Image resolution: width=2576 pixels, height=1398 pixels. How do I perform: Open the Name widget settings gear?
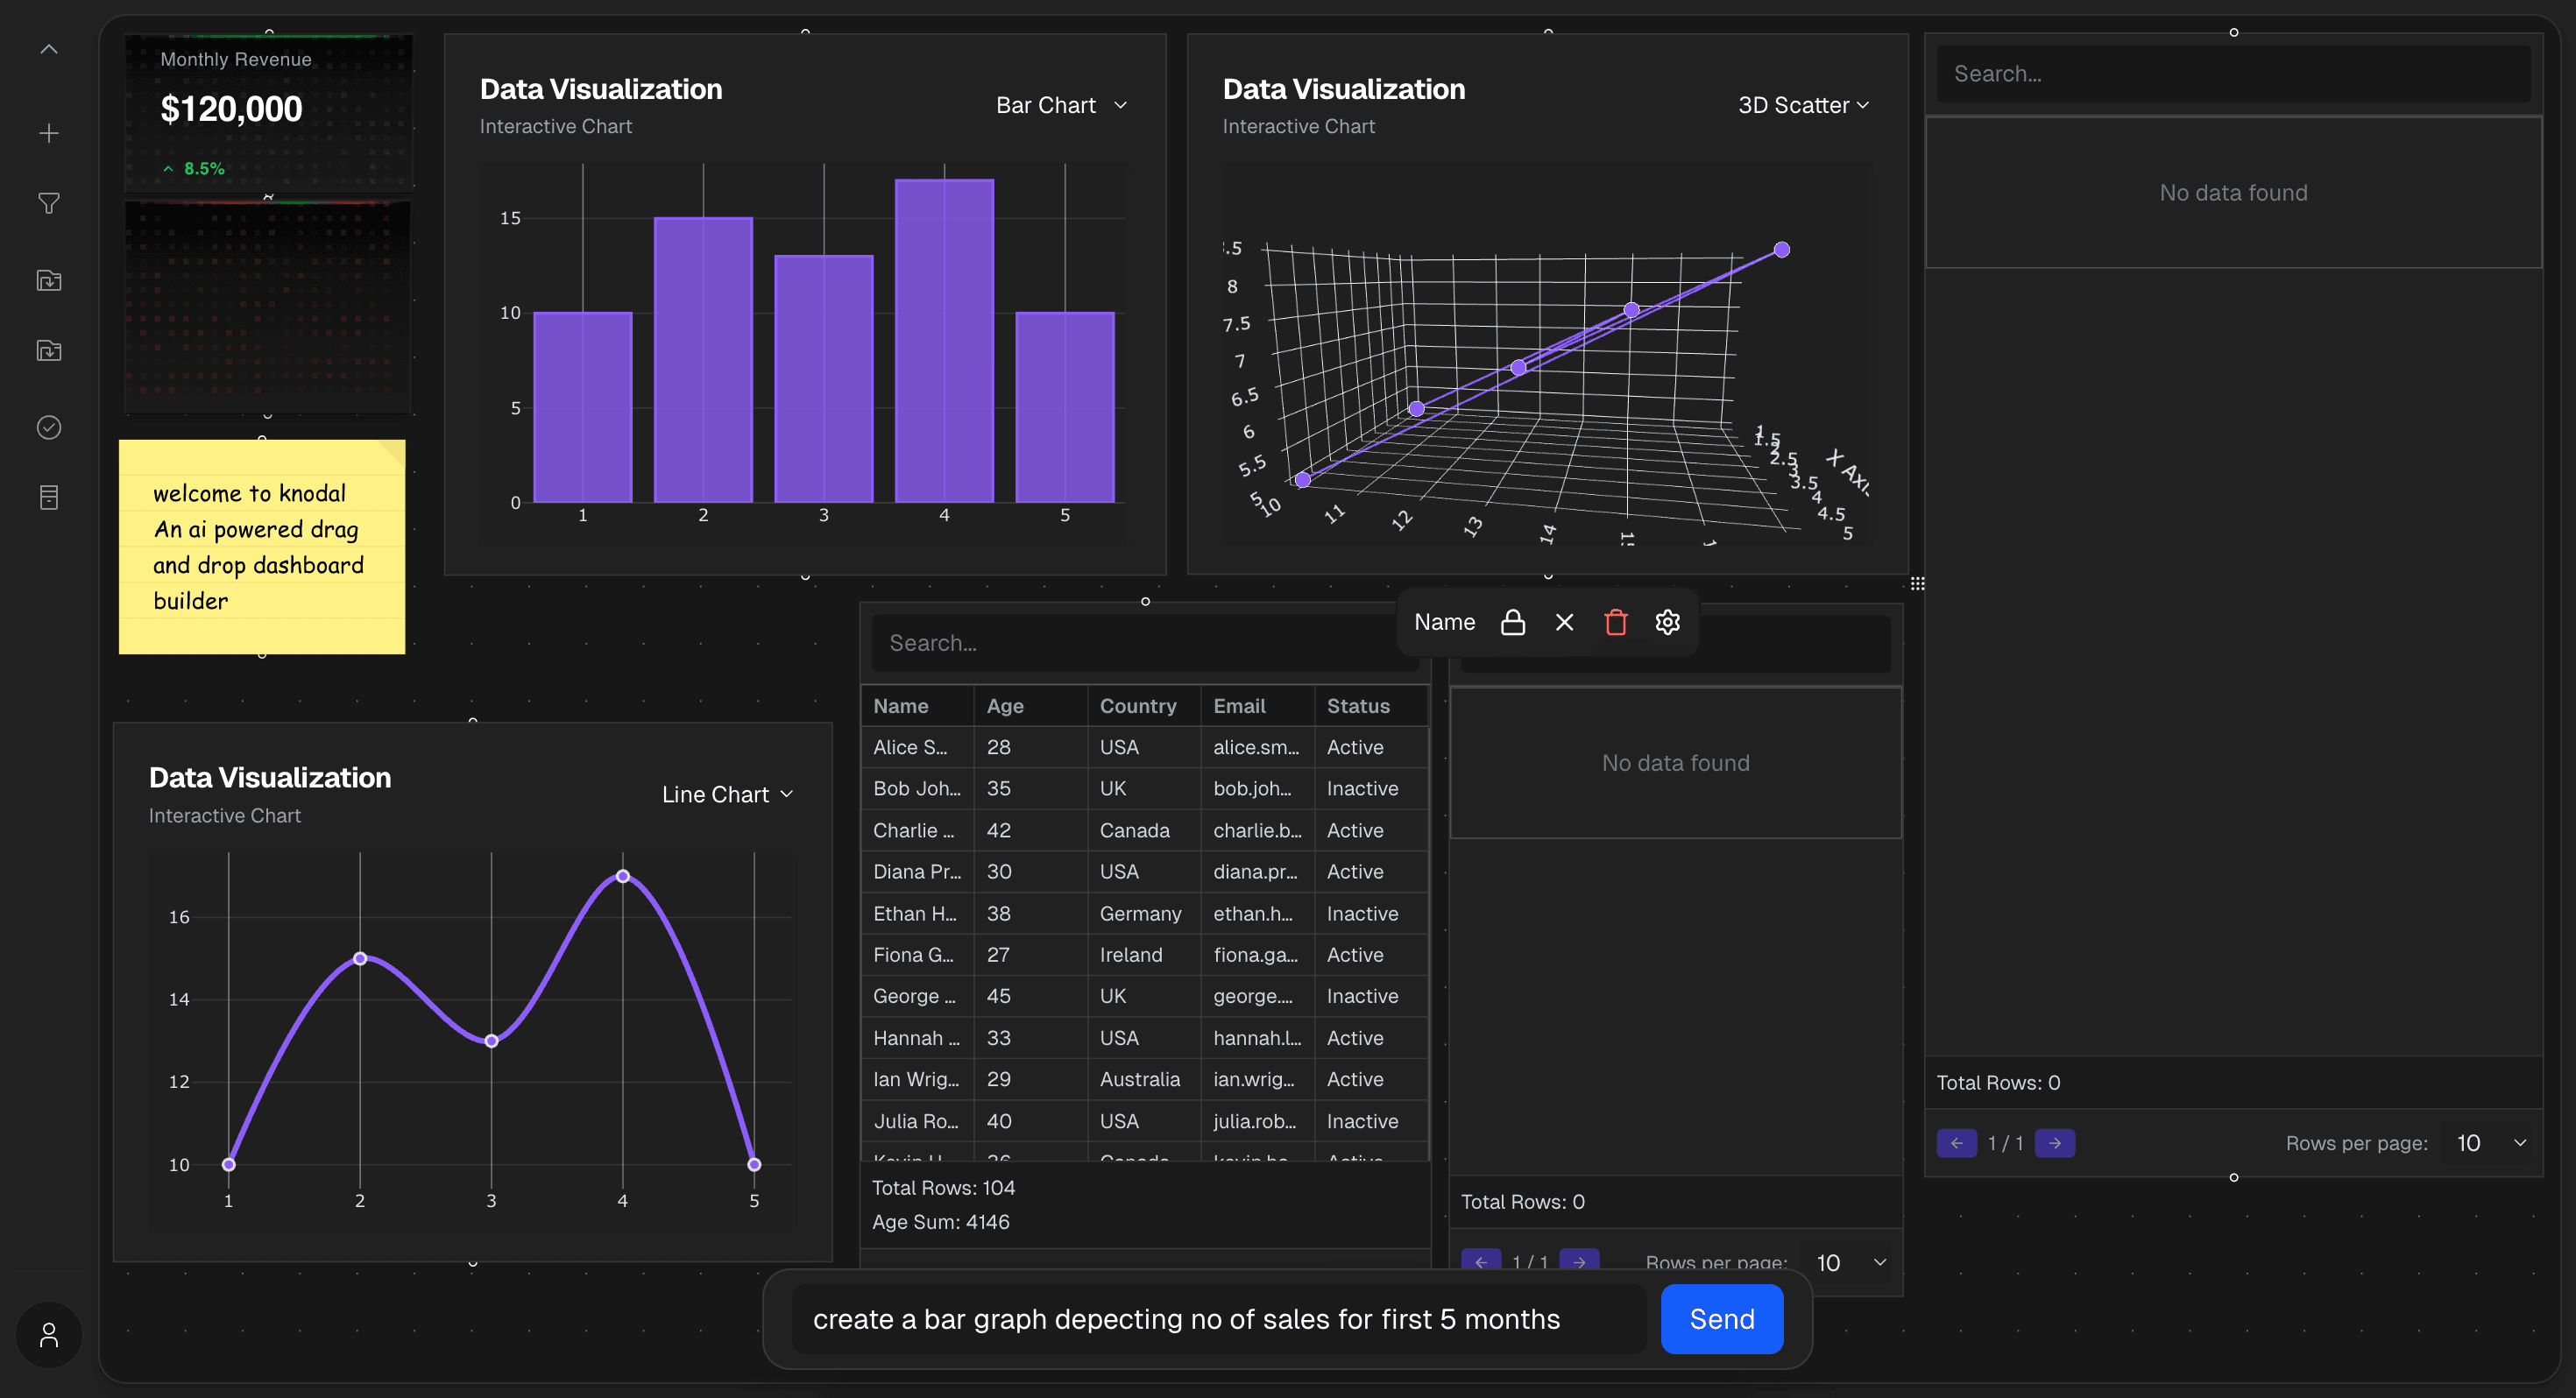point(1667,621)
